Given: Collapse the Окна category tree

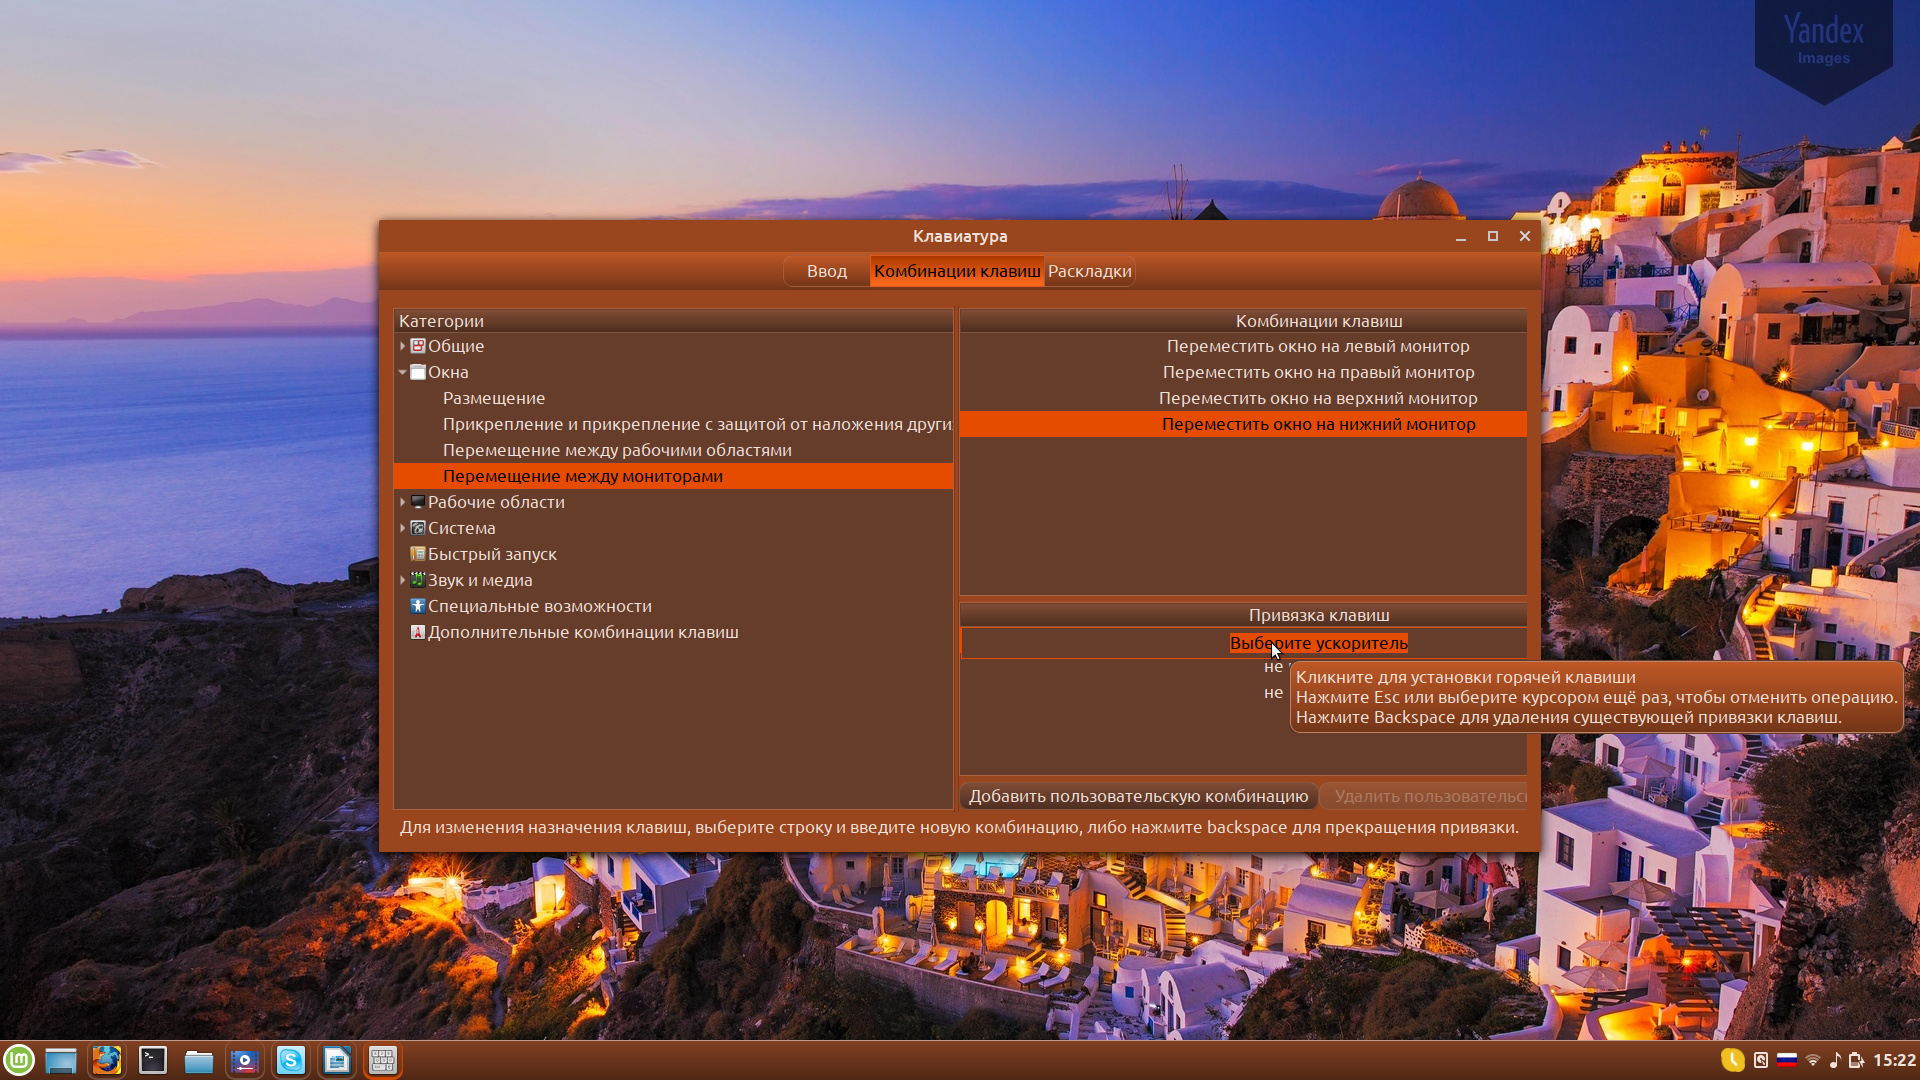Looking at the screenshot, I should point(403,372).
